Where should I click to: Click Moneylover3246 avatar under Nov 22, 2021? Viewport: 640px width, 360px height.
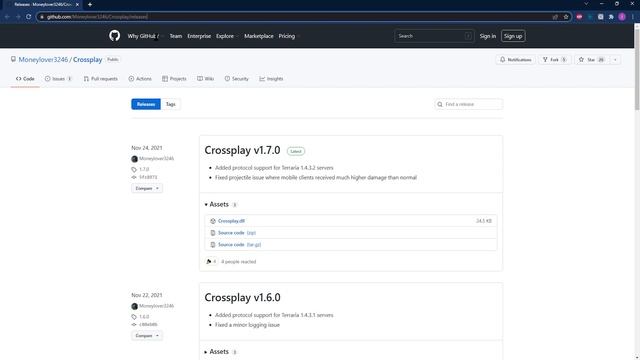pyautogui.click(x=135, y=306)
